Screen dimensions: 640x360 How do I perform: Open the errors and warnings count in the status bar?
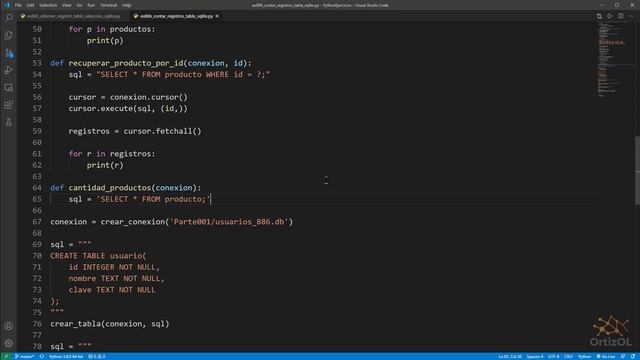tap(97, 356)
